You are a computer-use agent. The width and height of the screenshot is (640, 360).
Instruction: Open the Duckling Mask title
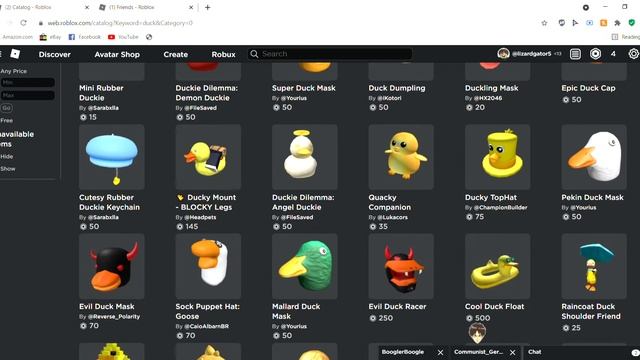491,88
